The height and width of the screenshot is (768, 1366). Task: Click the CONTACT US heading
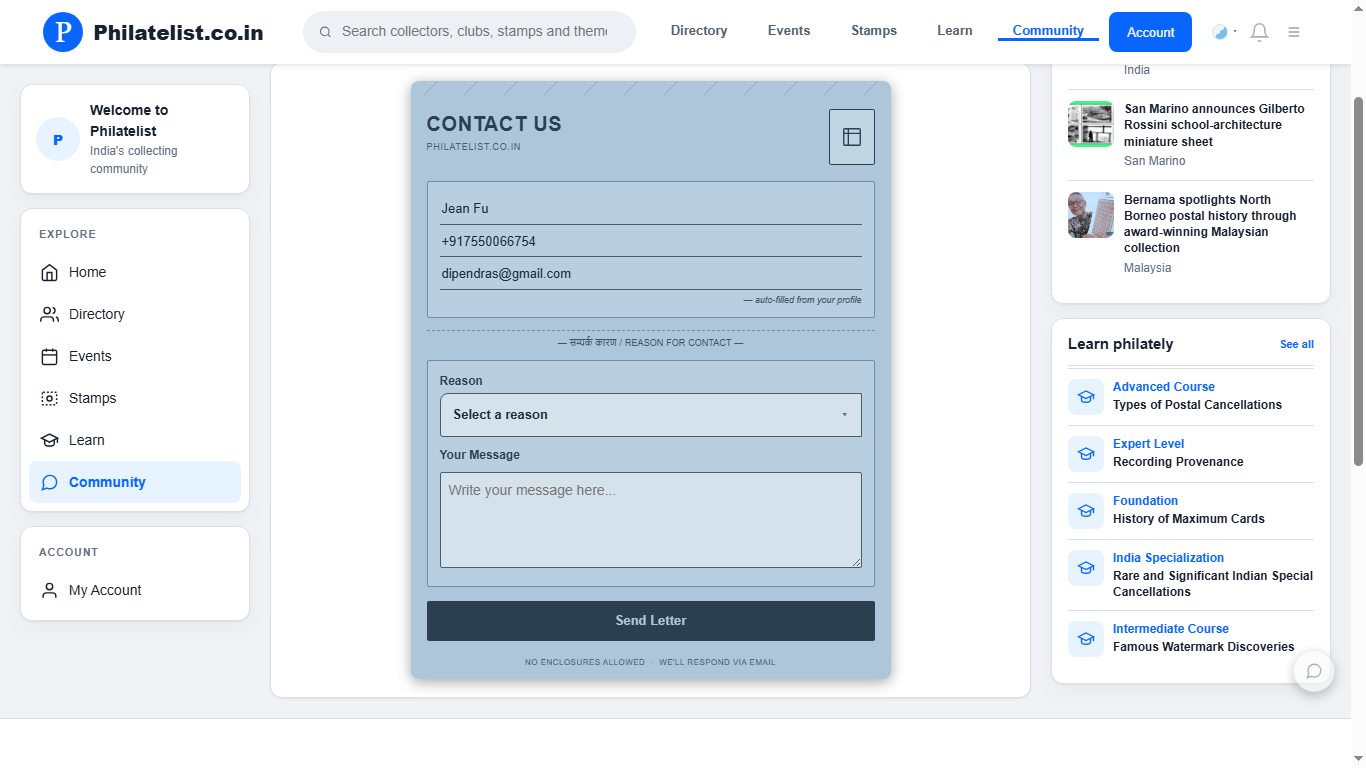point(494,124)
